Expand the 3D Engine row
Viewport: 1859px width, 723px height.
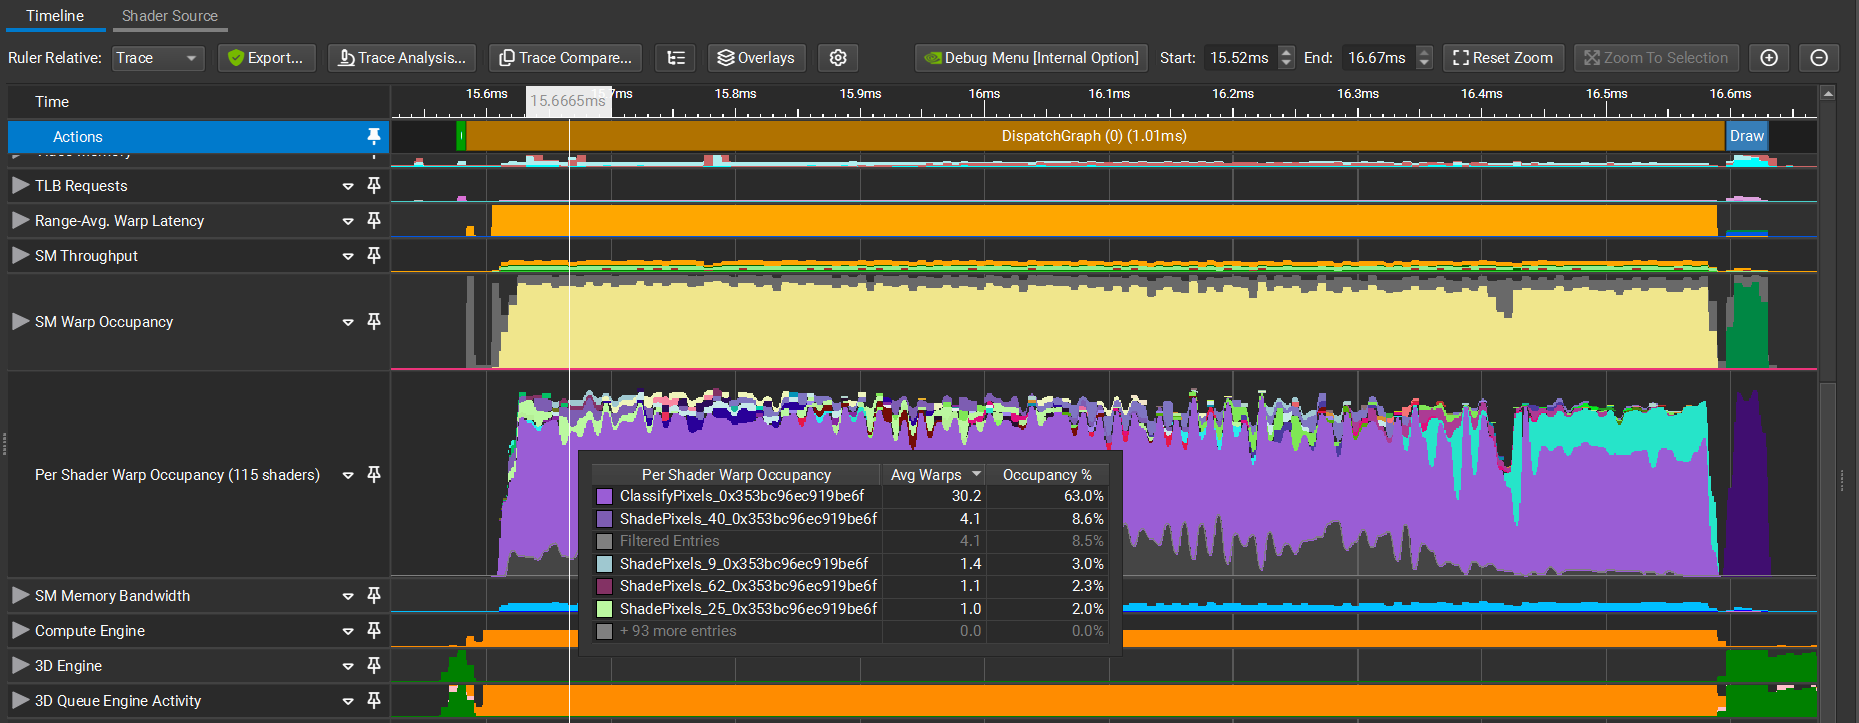tap(20, 665)
